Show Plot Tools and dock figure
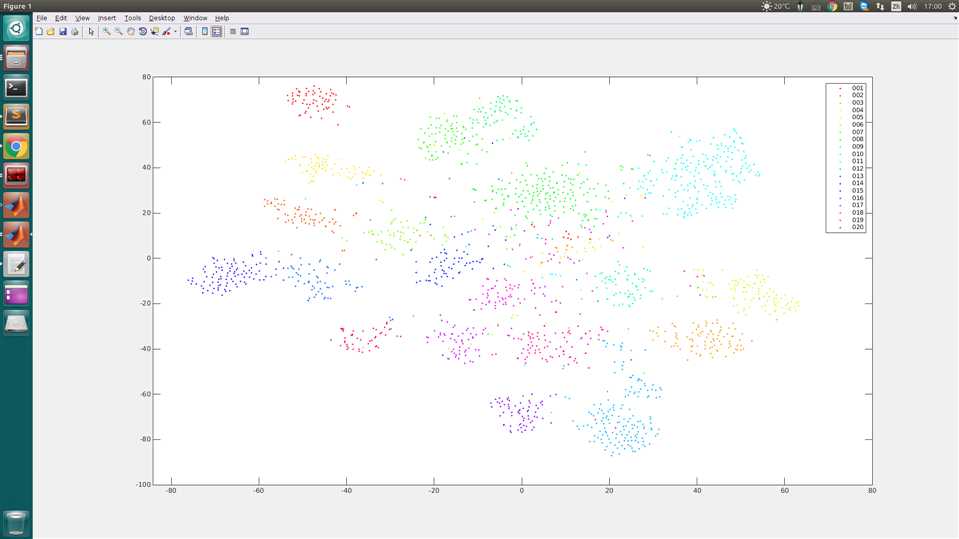Viewport: 959px width, 539px height. click(x=245, y=31)
